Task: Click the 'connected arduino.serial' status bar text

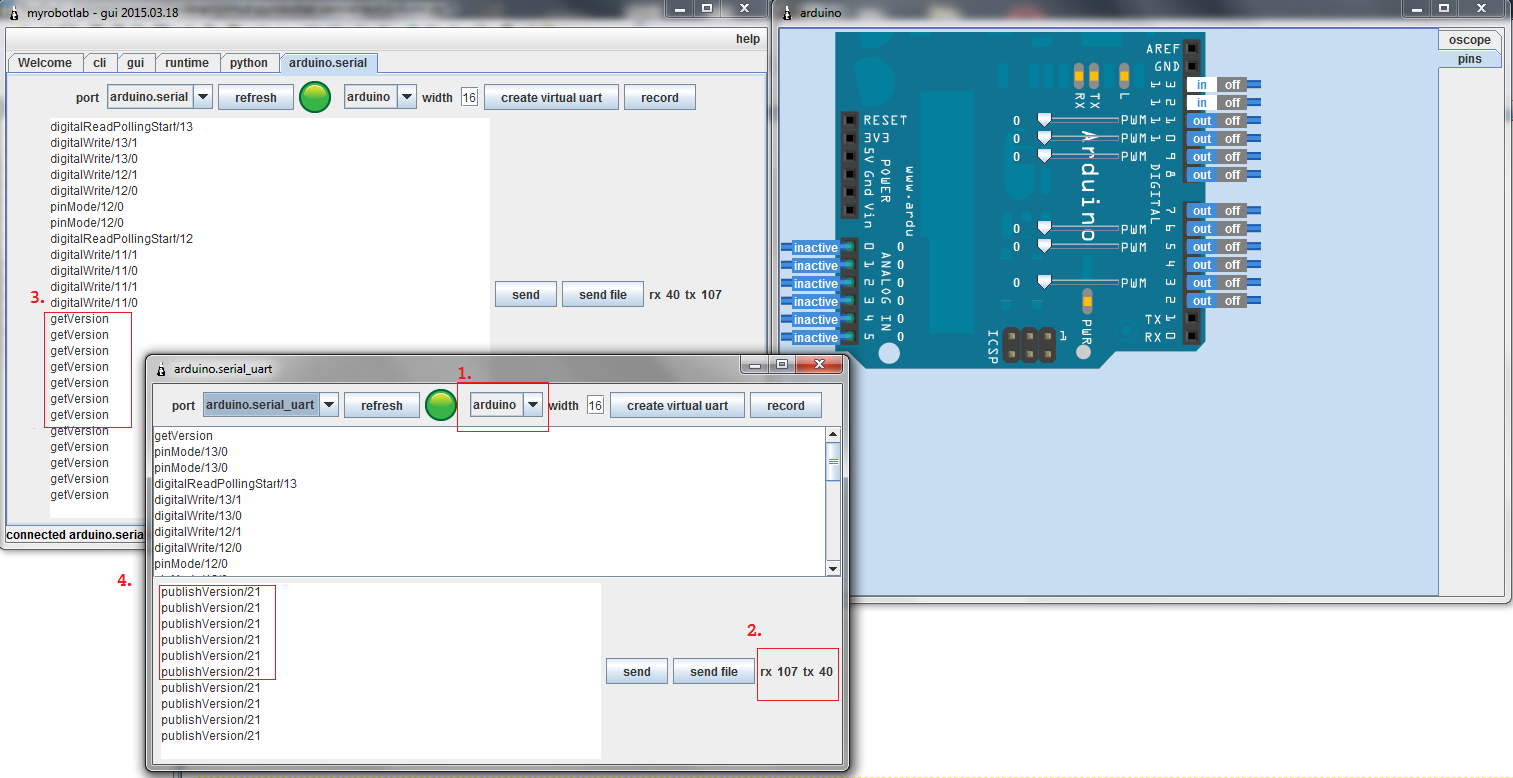Action: click(x=75, y=535)
